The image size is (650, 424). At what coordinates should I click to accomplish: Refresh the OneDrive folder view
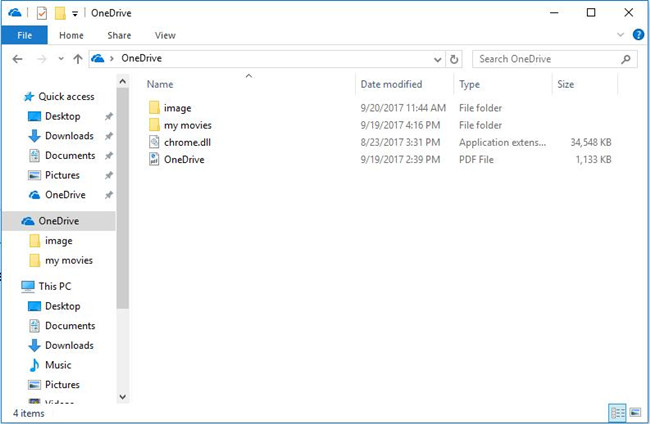pos(454,59)
